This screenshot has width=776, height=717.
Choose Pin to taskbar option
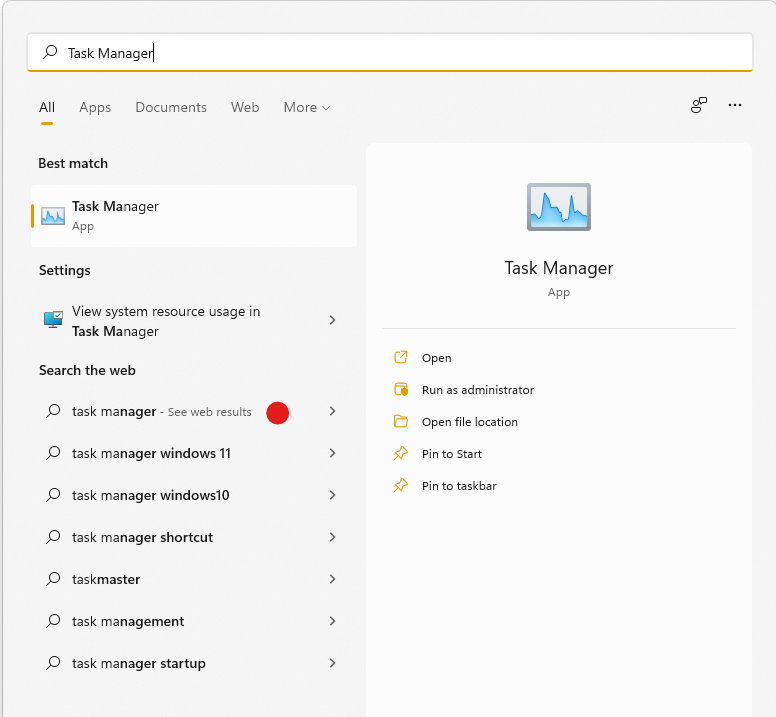[x=458, y=486]
